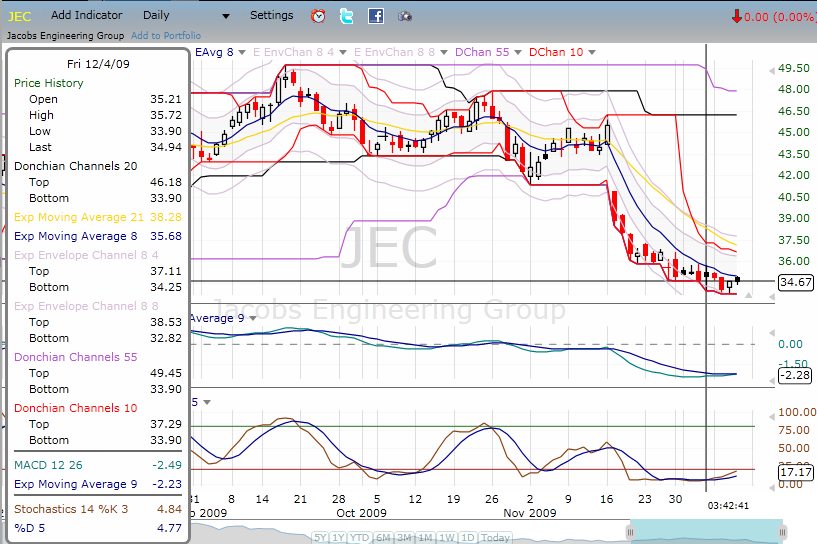Screen dimensions: 817x544
Task: Click the small up triangle under the price chart
Action: coord(748,295)
